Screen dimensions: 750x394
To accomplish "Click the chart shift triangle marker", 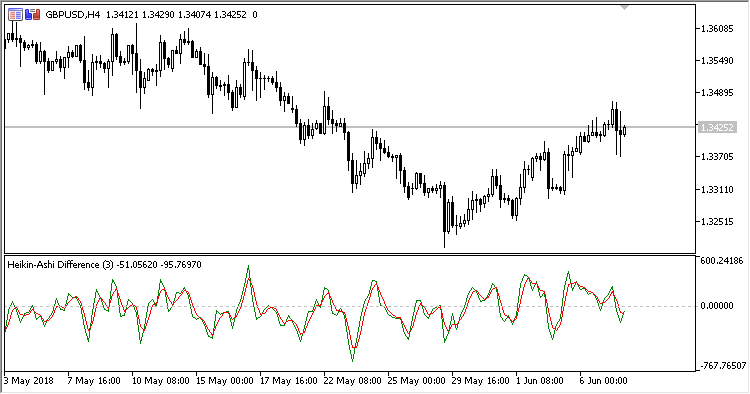I will point(624,8).
